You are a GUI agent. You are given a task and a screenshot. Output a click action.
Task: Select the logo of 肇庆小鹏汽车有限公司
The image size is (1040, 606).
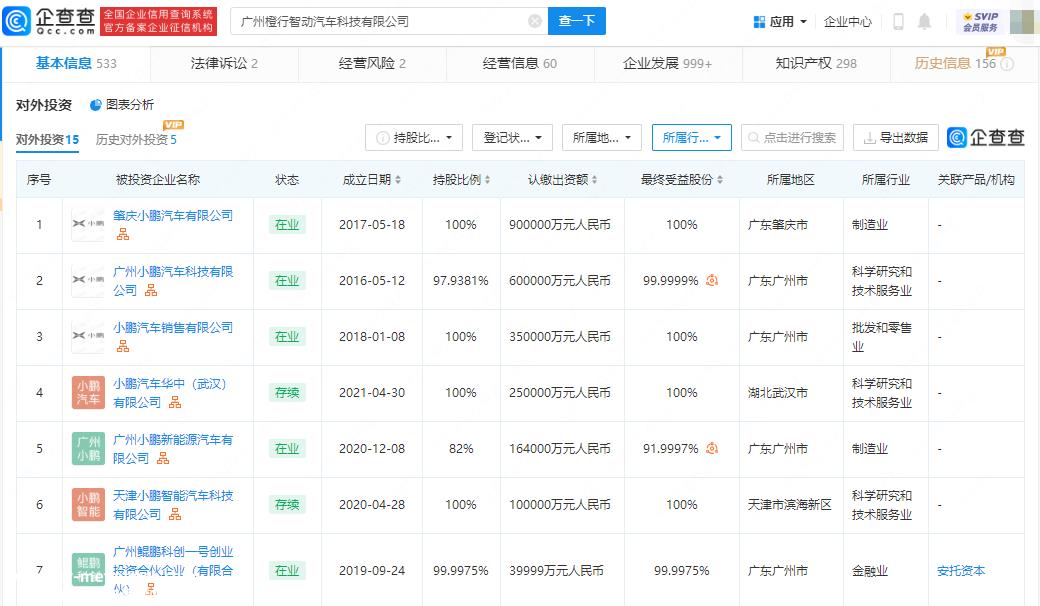[88, 224]
